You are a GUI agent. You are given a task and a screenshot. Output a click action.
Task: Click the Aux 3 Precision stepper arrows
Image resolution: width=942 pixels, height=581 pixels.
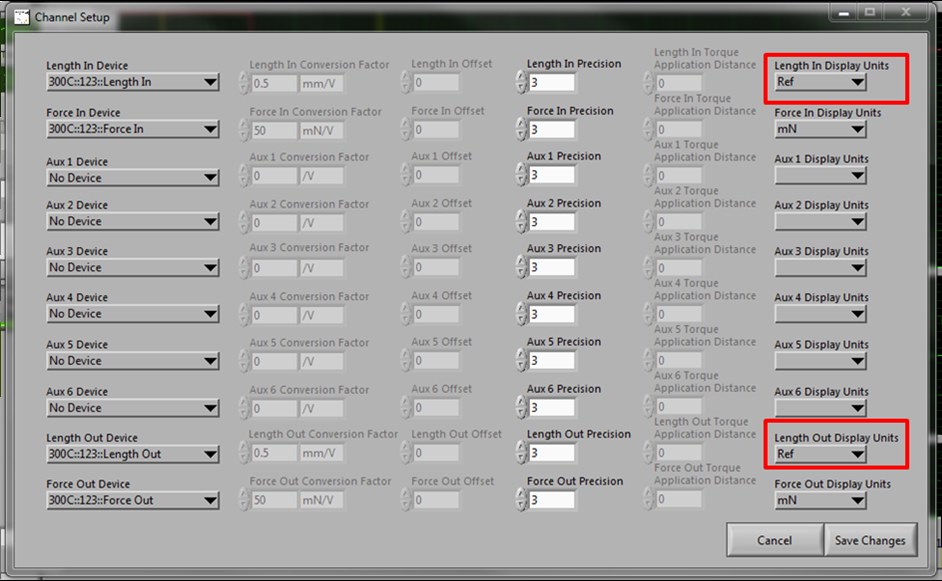(521, 267)
